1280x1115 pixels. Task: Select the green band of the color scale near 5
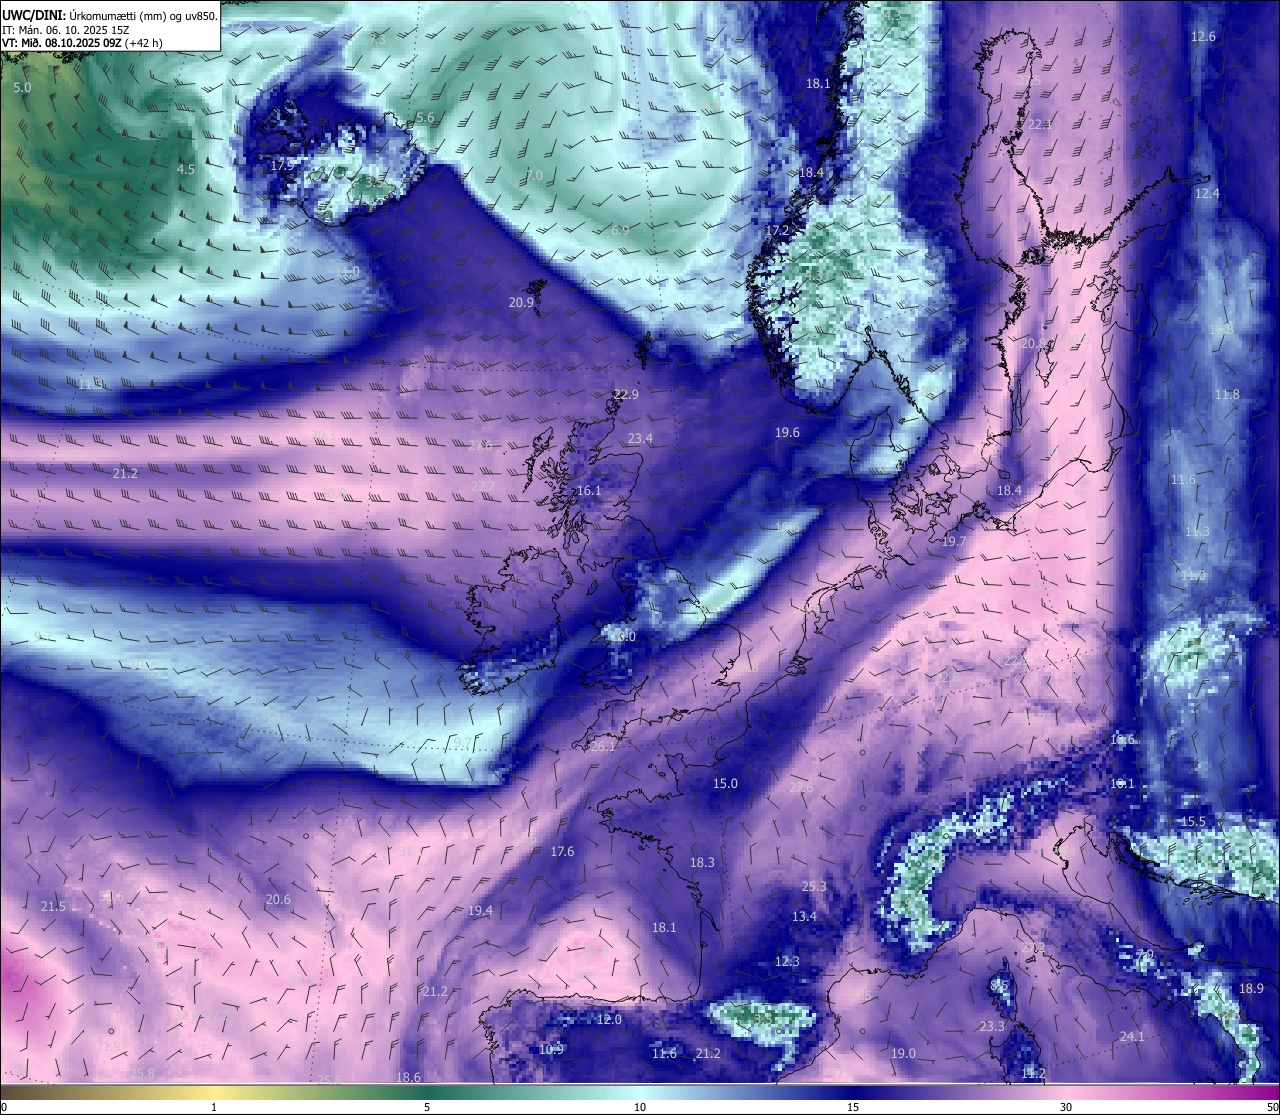click(427, 1092)
